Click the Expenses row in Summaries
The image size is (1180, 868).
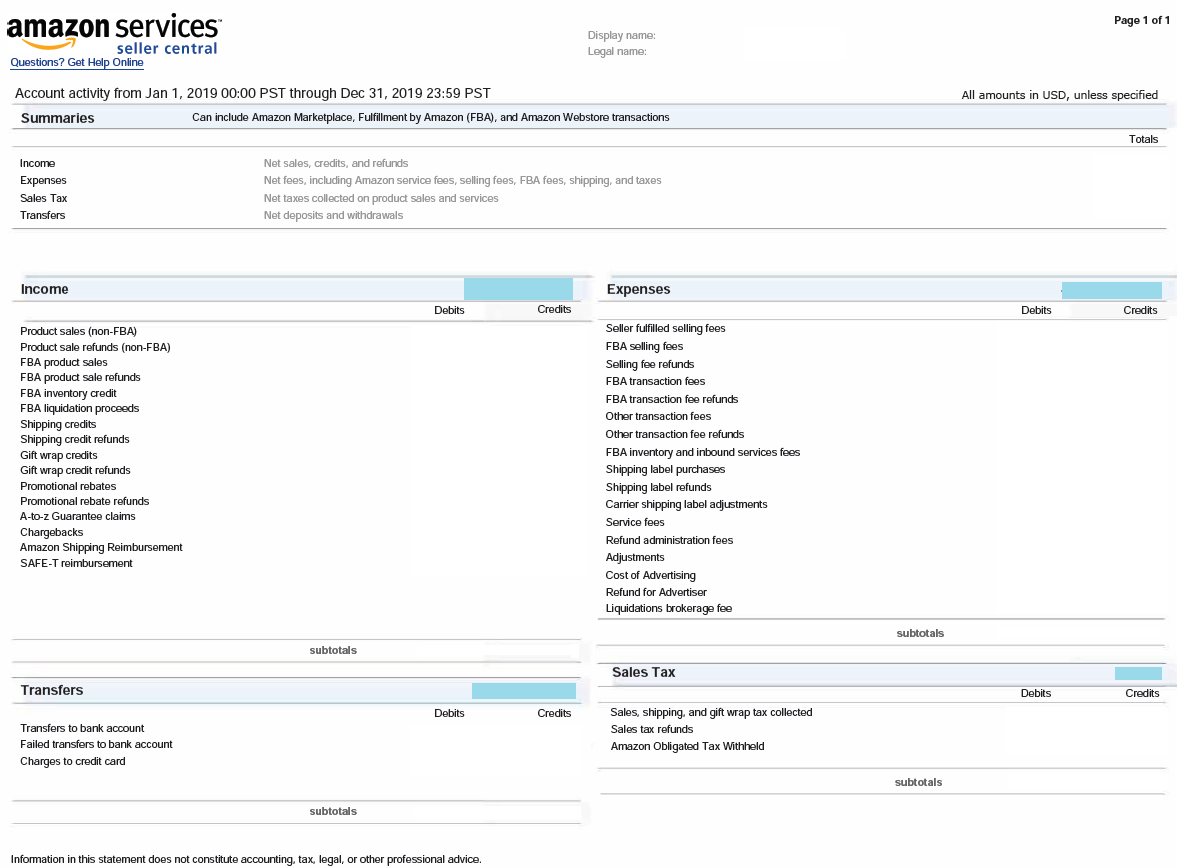pyautogui.click(x=43, y=181)
